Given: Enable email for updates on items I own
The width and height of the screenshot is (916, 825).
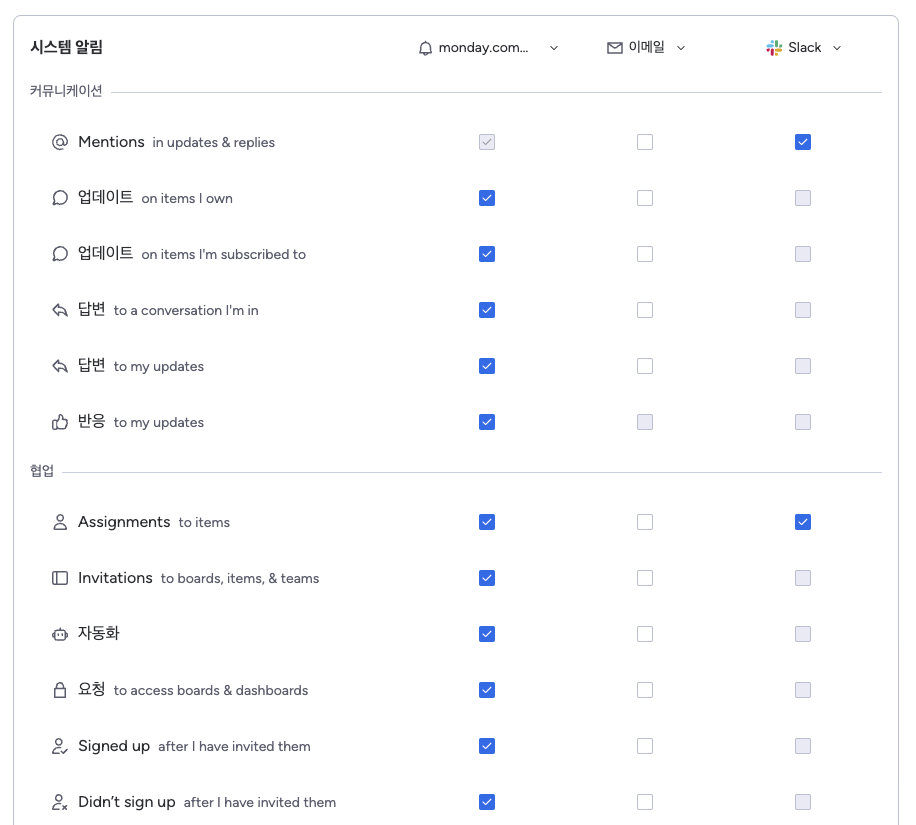Looking at the screenshot, I should [645, 198].
